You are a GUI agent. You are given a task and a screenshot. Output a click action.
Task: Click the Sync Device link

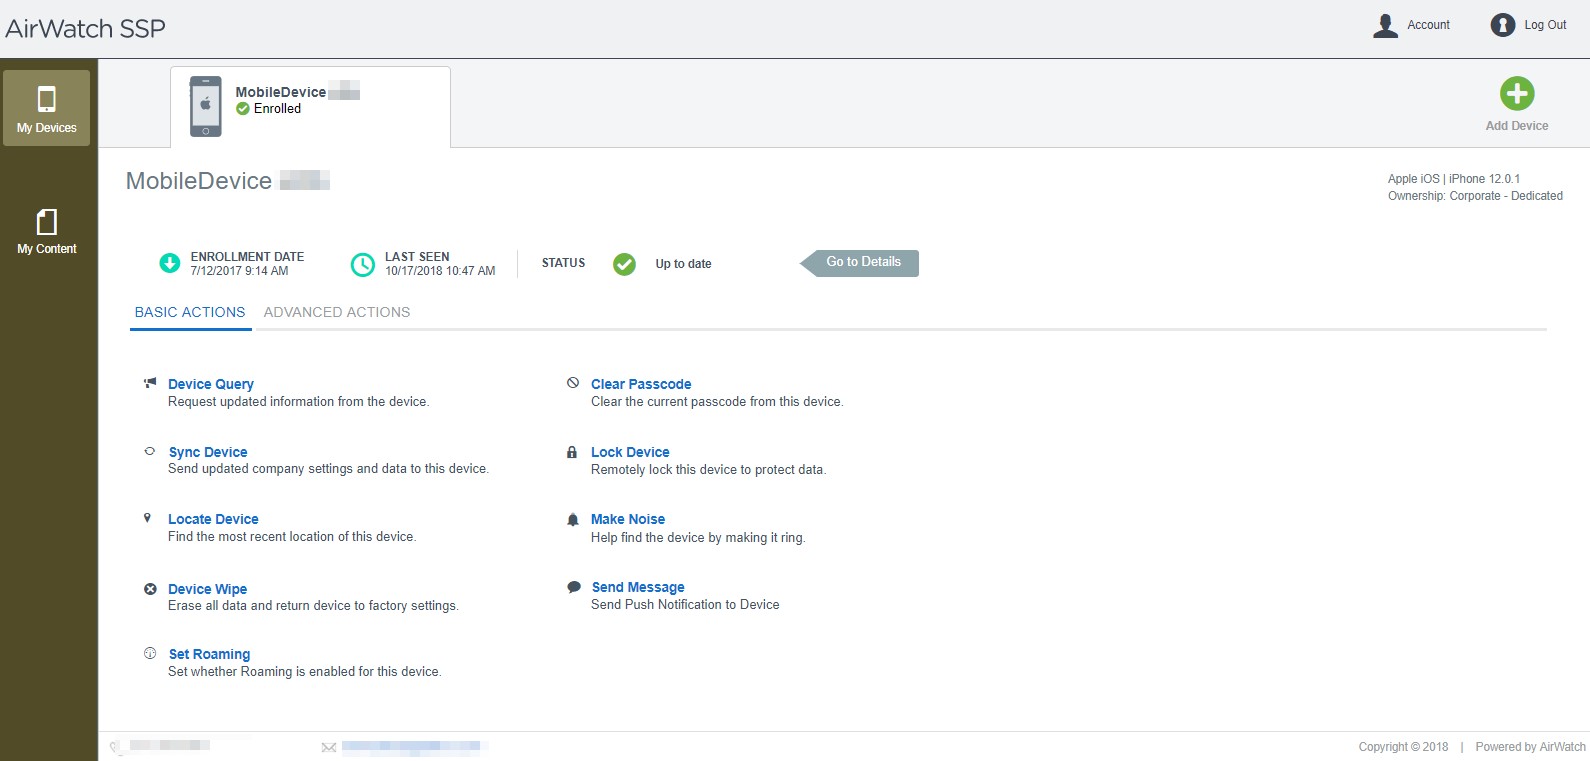(x=208, y=452)
